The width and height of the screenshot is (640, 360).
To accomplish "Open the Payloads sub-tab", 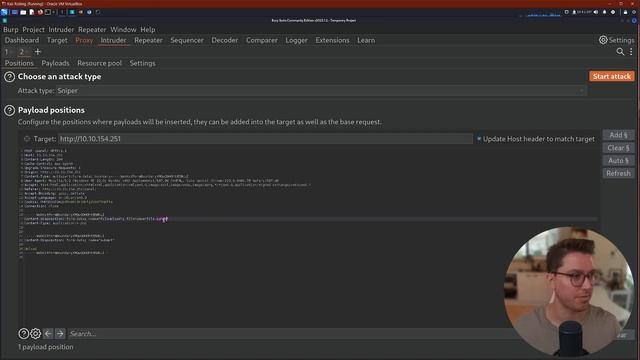I will [x=56, y=63].
